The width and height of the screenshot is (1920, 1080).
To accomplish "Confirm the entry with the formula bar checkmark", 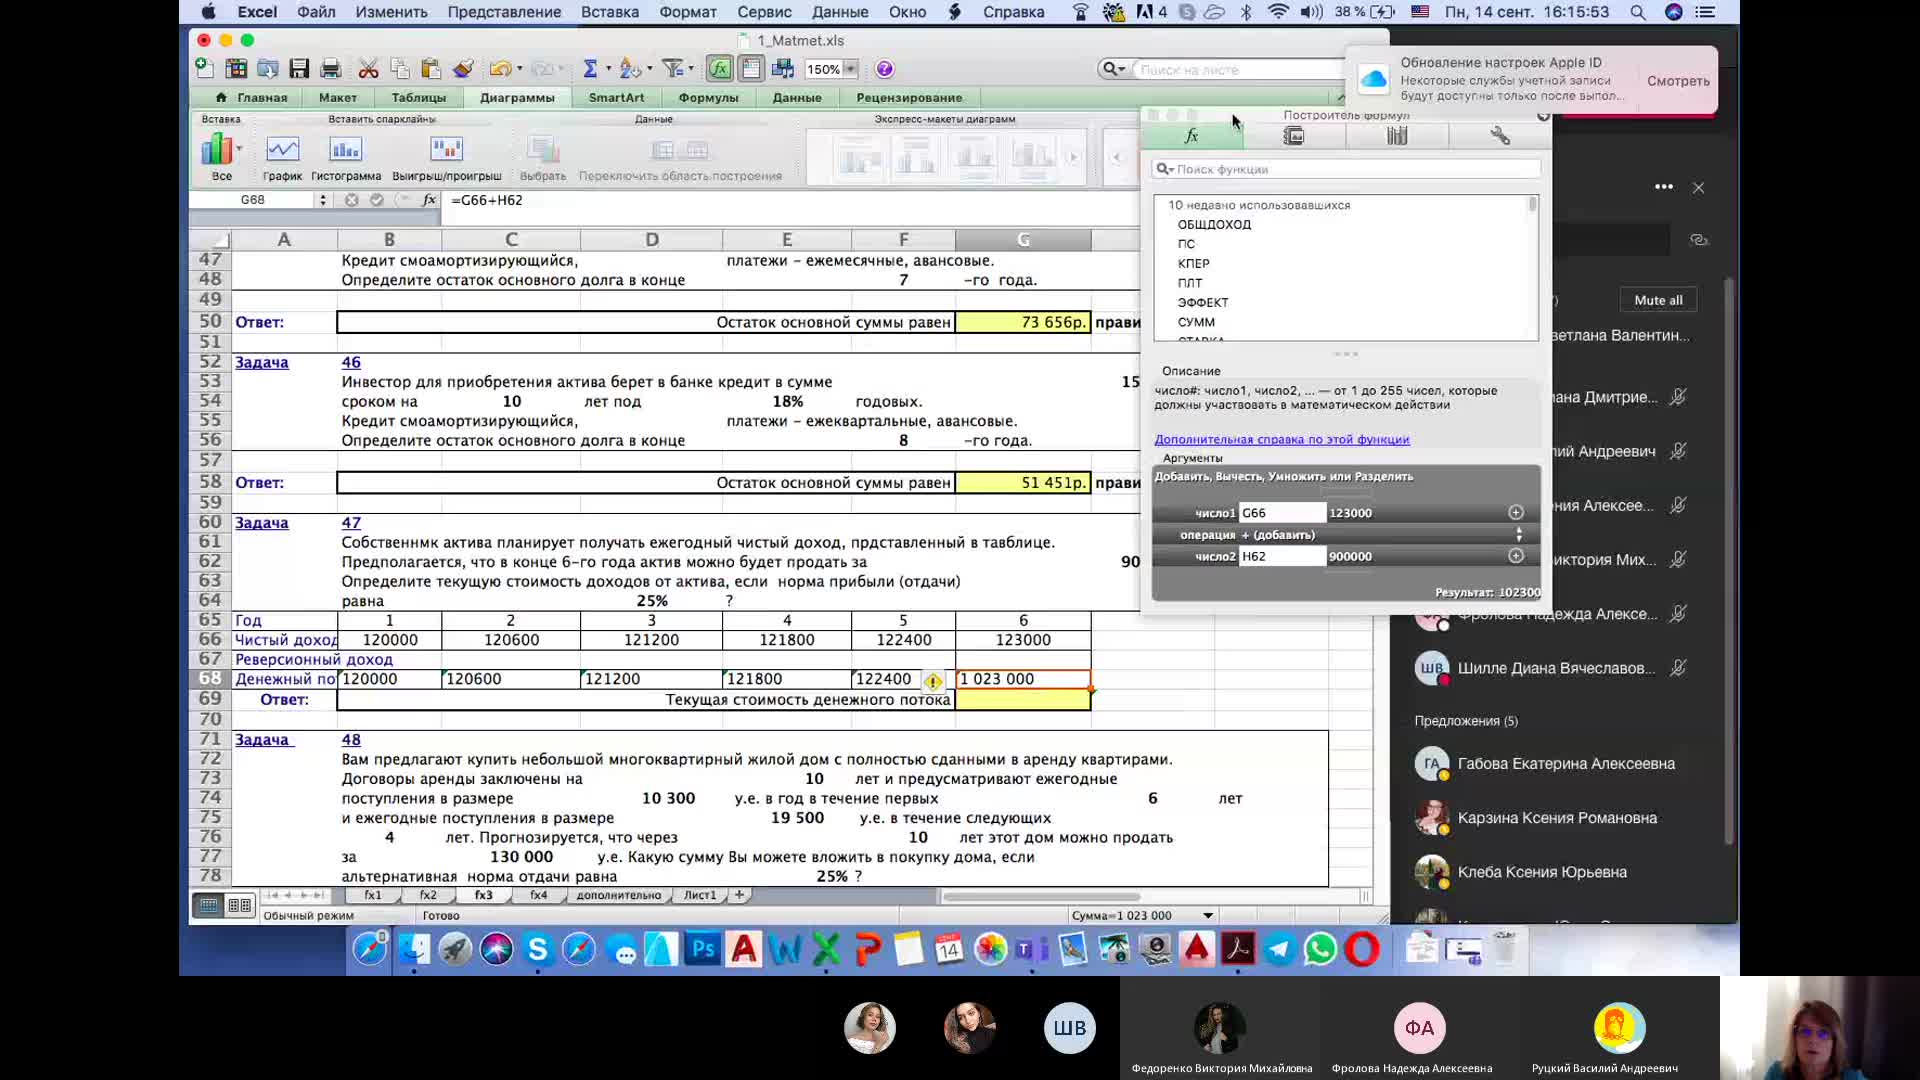I will tap(377, 200).
